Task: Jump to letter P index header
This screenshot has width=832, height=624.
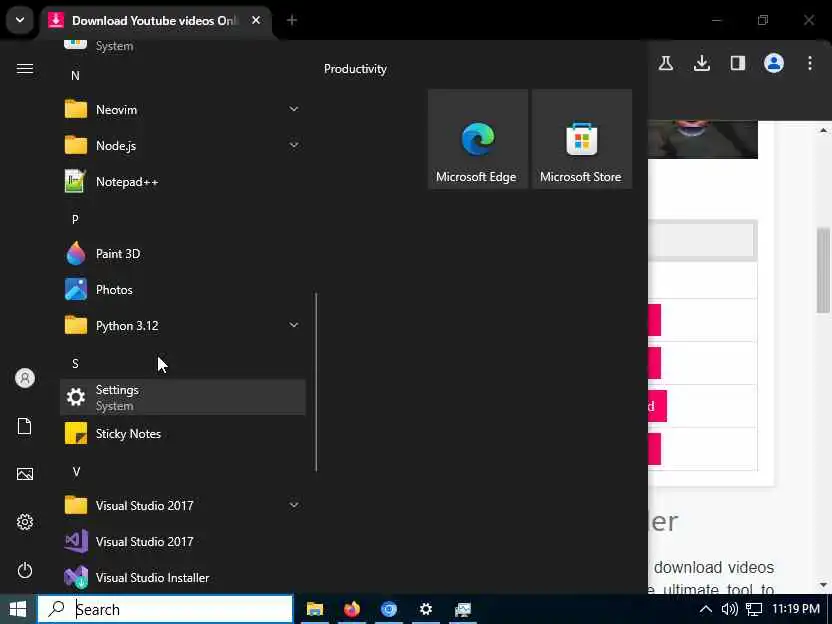Action: (75, 219)
